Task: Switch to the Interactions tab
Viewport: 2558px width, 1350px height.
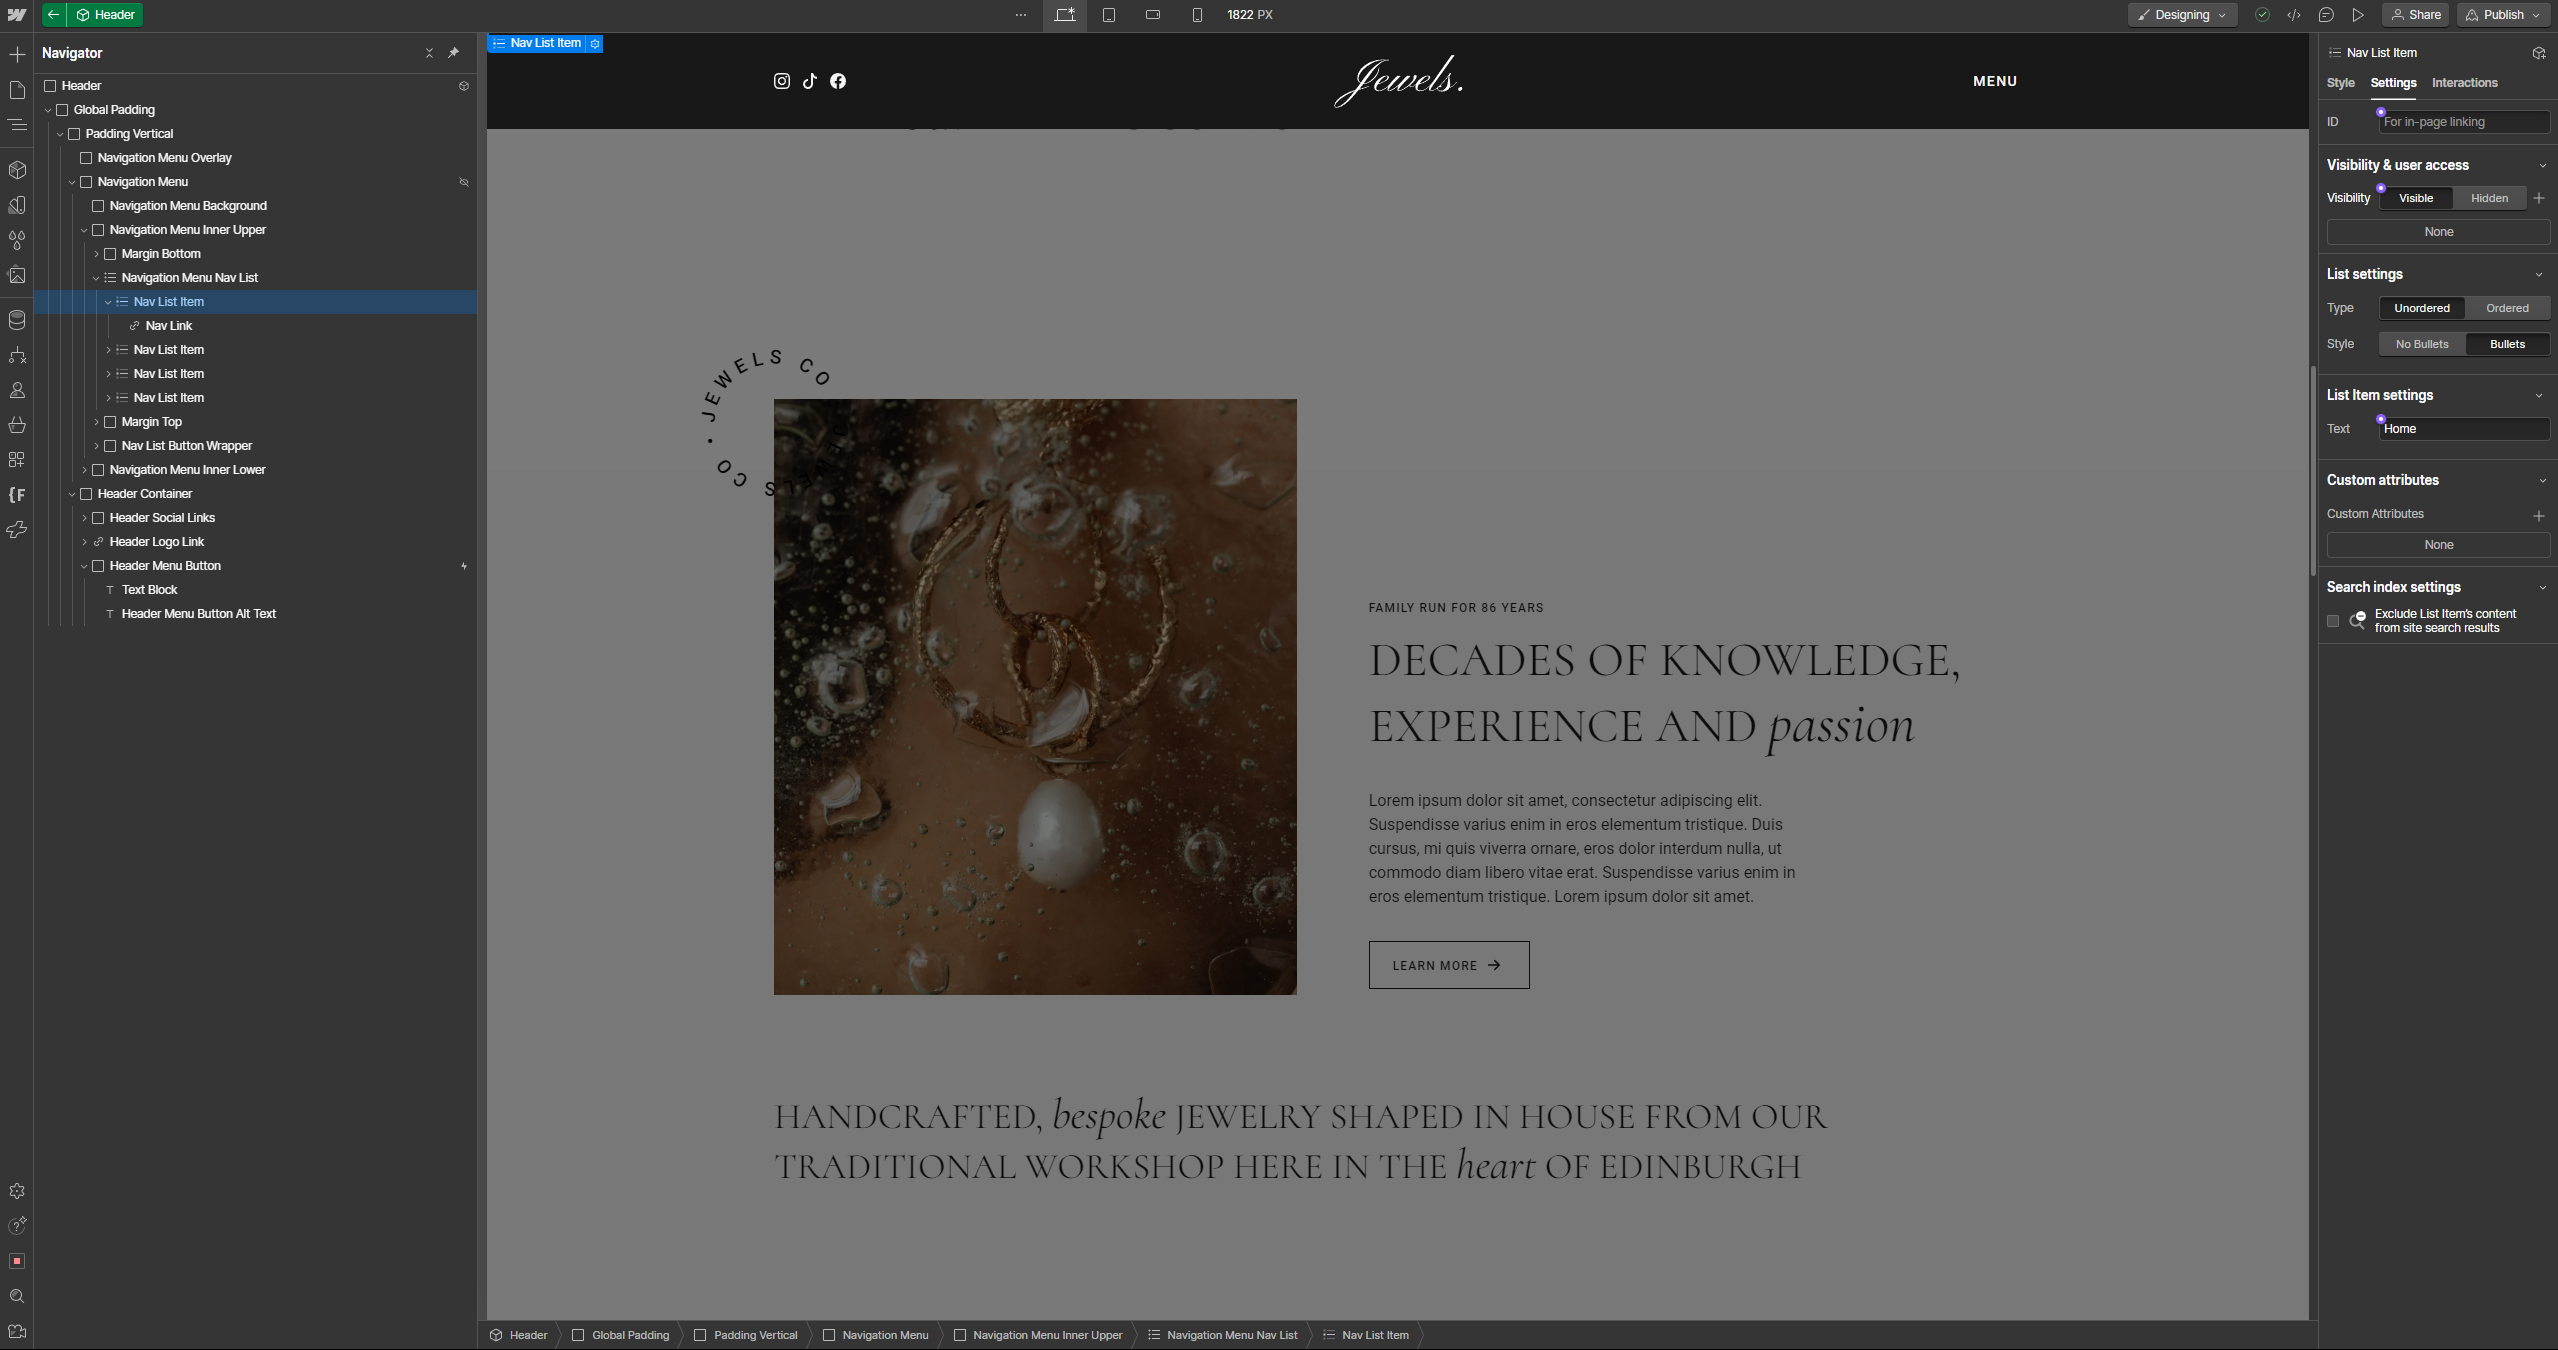Action: click(x=2464, y=83)
